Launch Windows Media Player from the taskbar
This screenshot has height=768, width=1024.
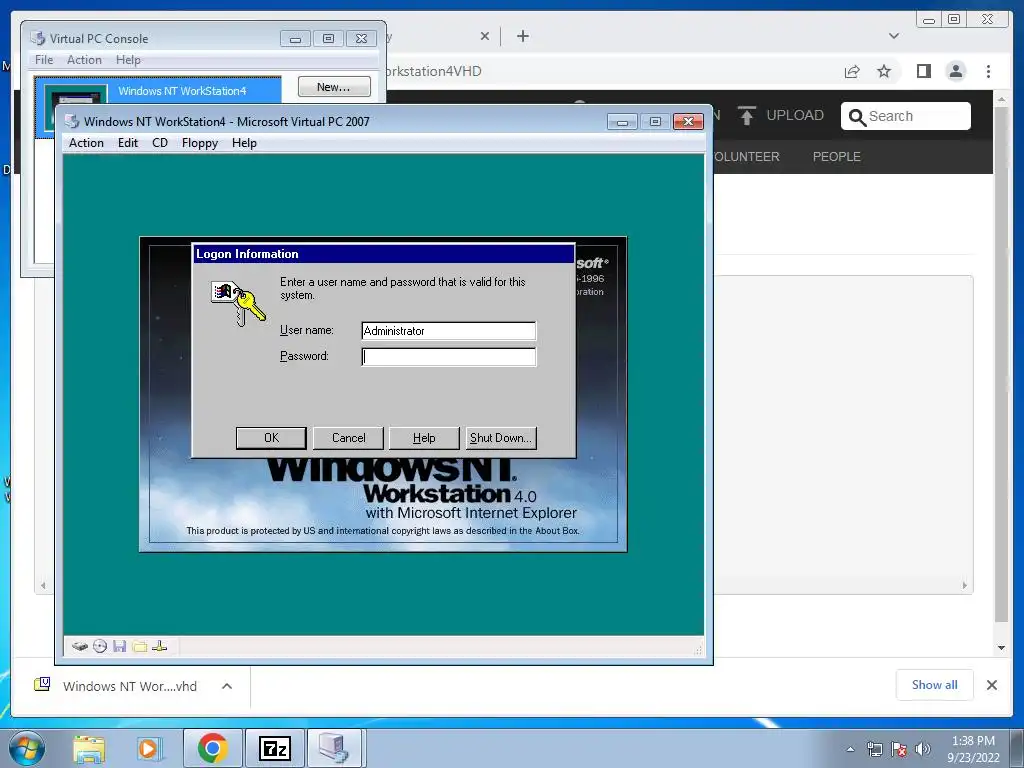[150, 749]
